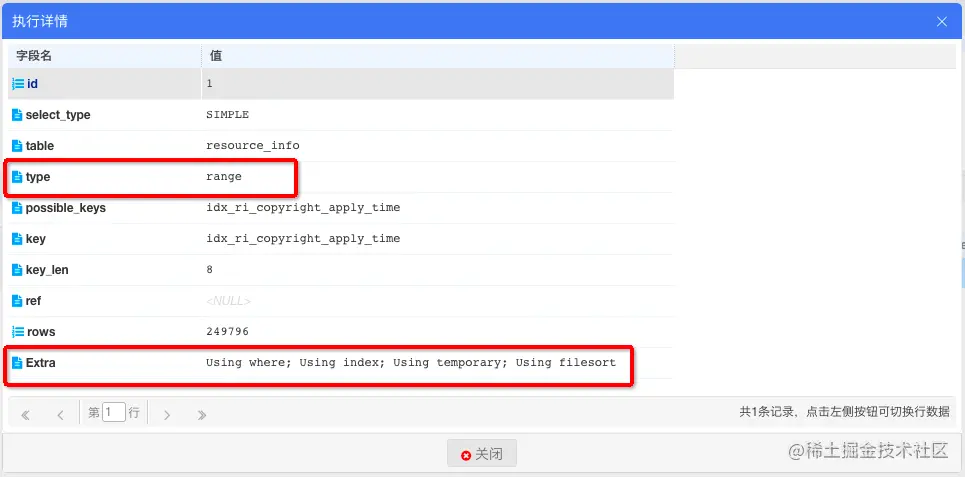Click the Using where; Using index value
The image size is (965, 477).
tap(411, 363)
